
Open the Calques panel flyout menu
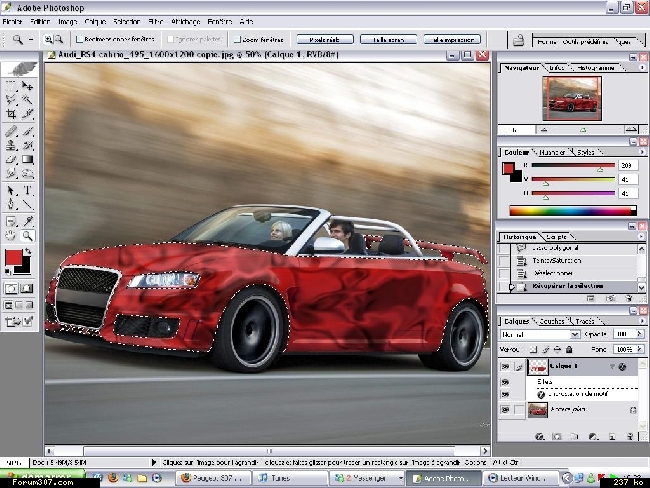pos(642,321)
